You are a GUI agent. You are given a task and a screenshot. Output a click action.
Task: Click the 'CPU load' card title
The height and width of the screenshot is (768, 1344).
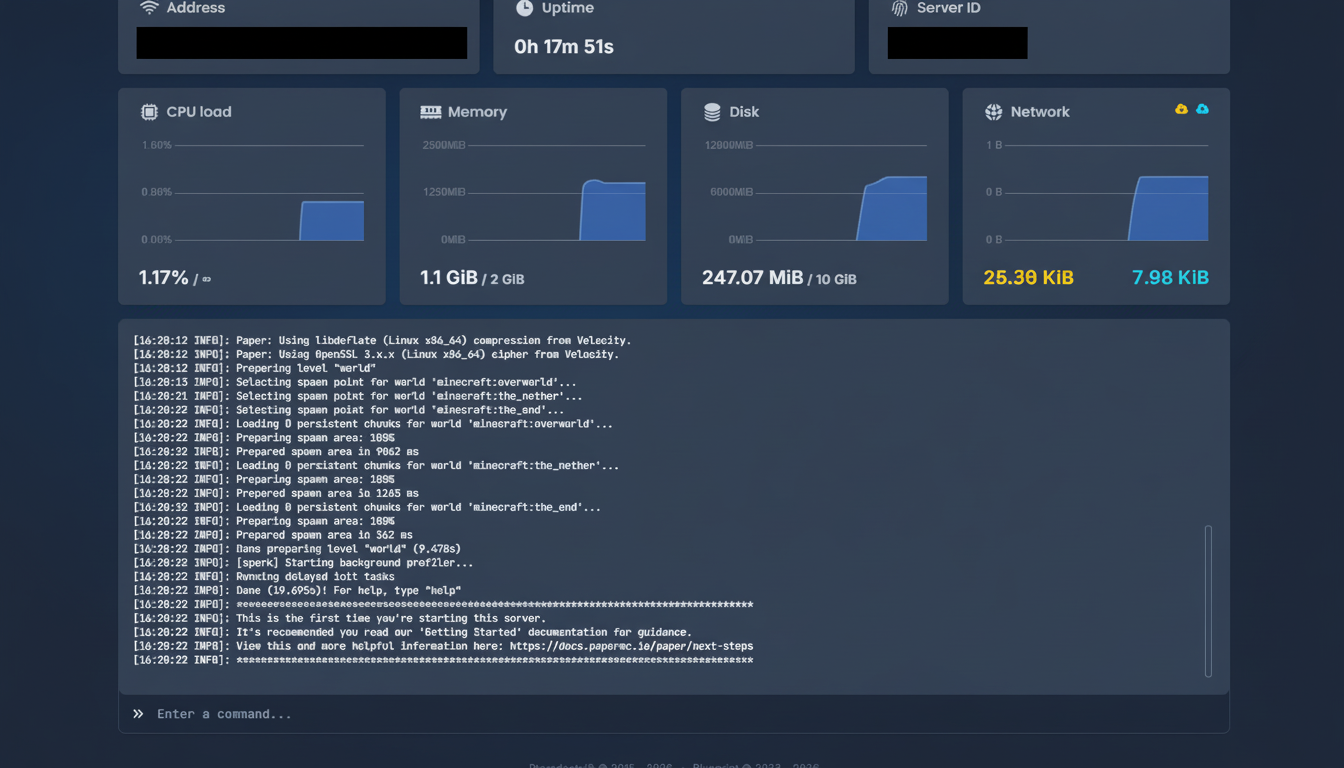pyautogui.click(x=199, y=112)
